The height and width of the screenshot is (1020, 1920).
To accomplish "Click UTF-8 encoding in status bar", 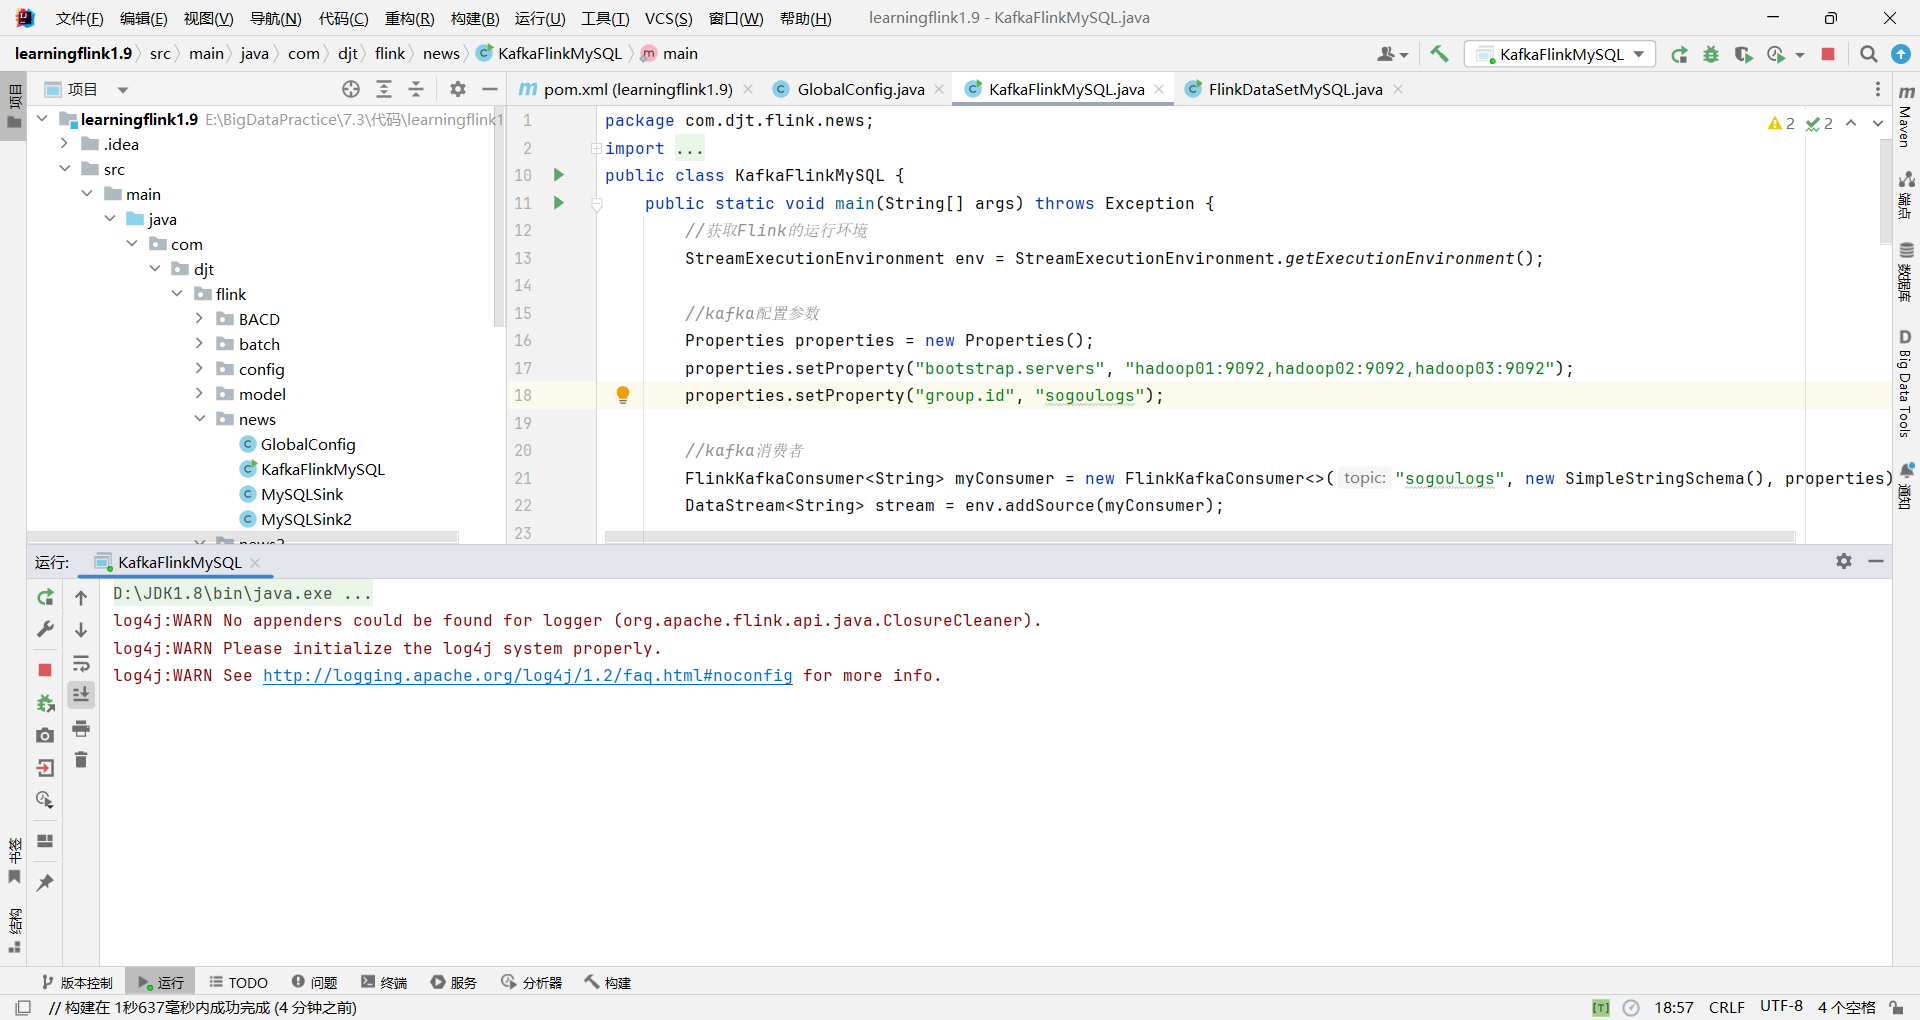I will click(1781, 1007).
